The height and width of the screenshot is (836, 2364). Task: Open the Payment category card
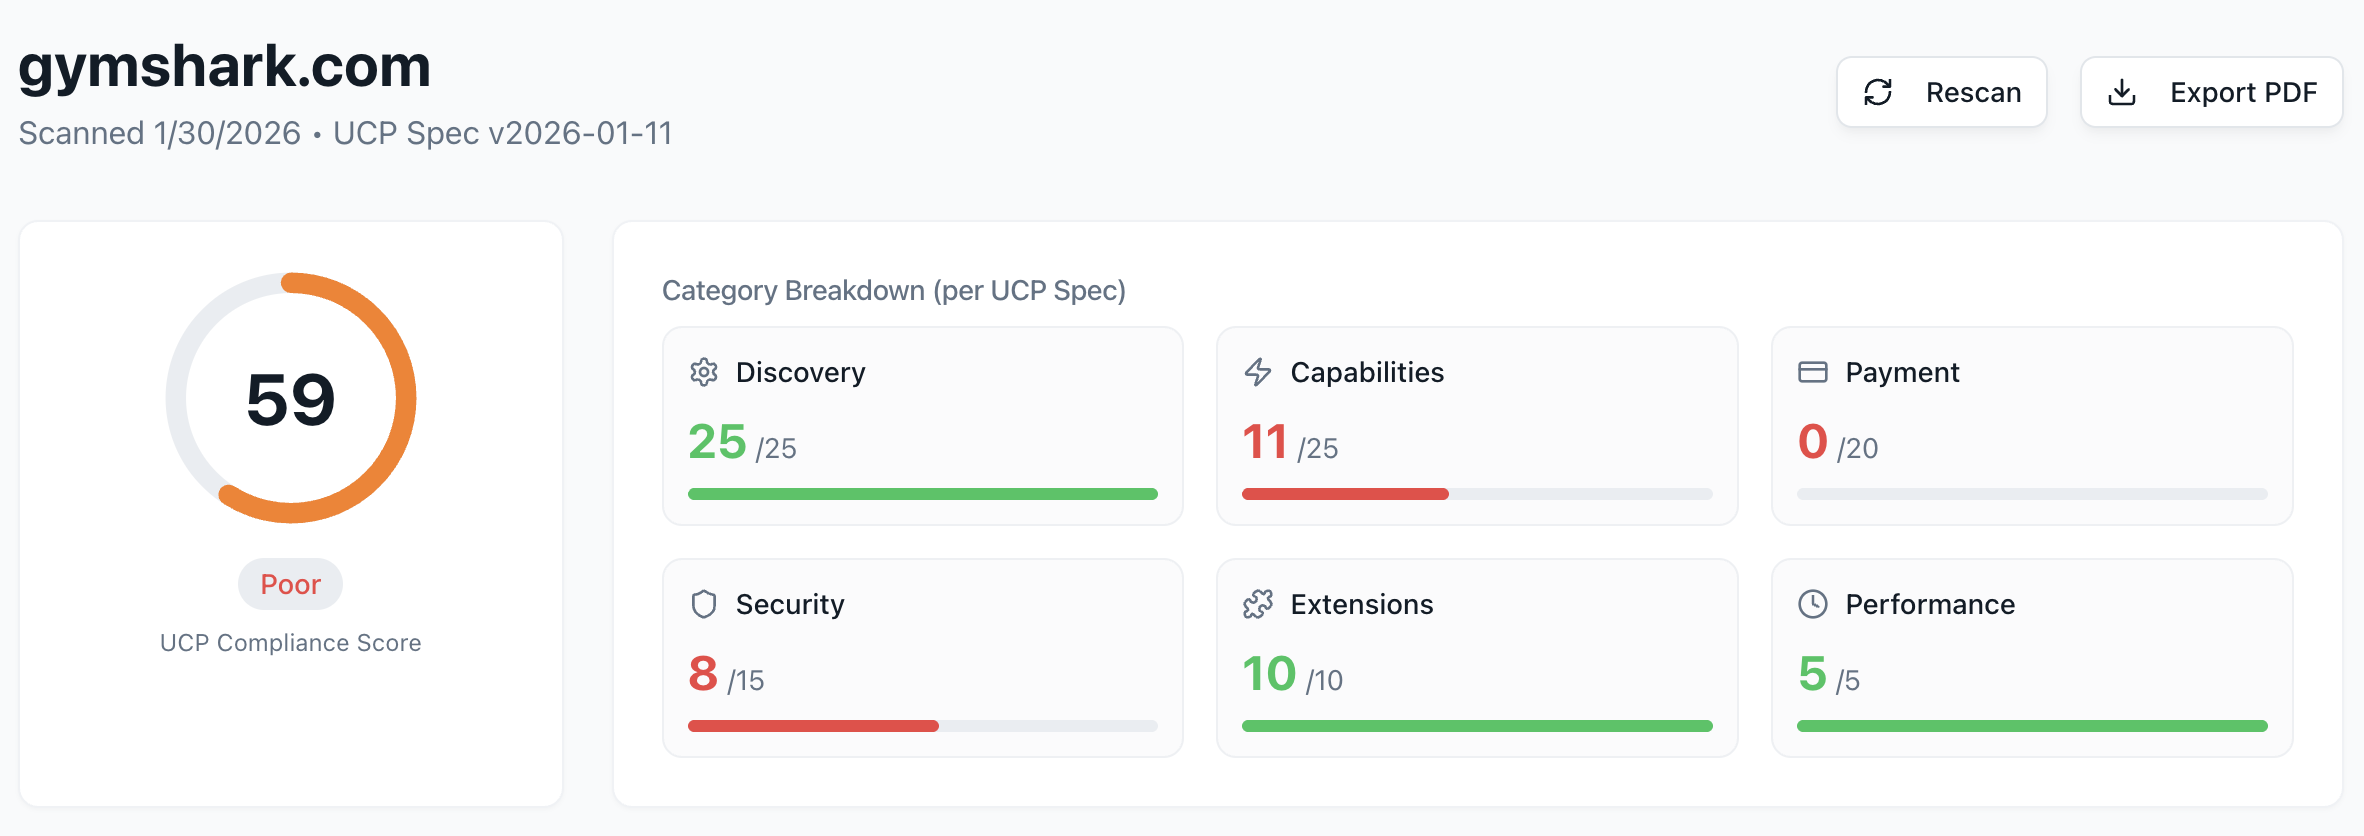[2031, 426]
